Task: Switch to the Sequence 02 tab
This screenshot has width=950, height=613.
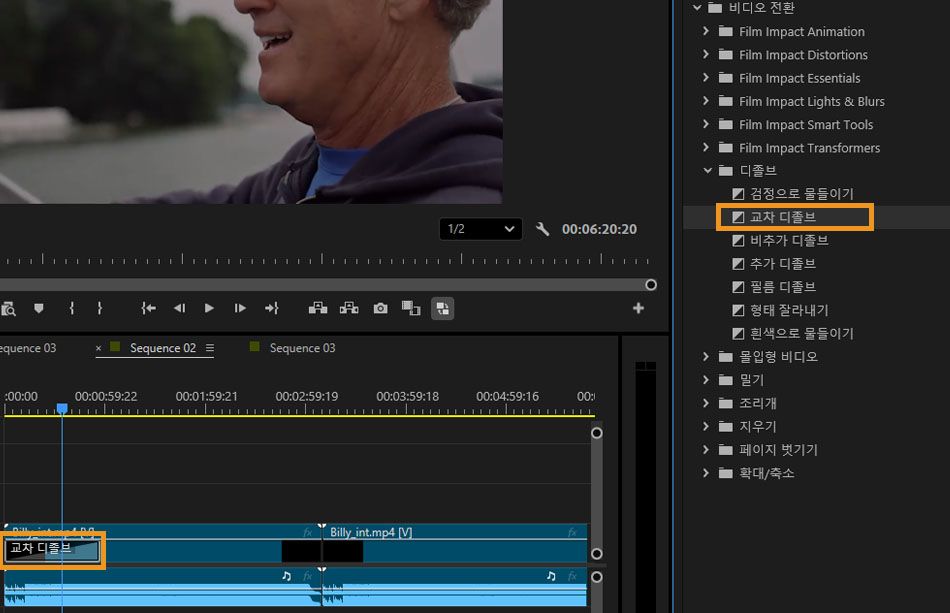Action: pos(162,348)
